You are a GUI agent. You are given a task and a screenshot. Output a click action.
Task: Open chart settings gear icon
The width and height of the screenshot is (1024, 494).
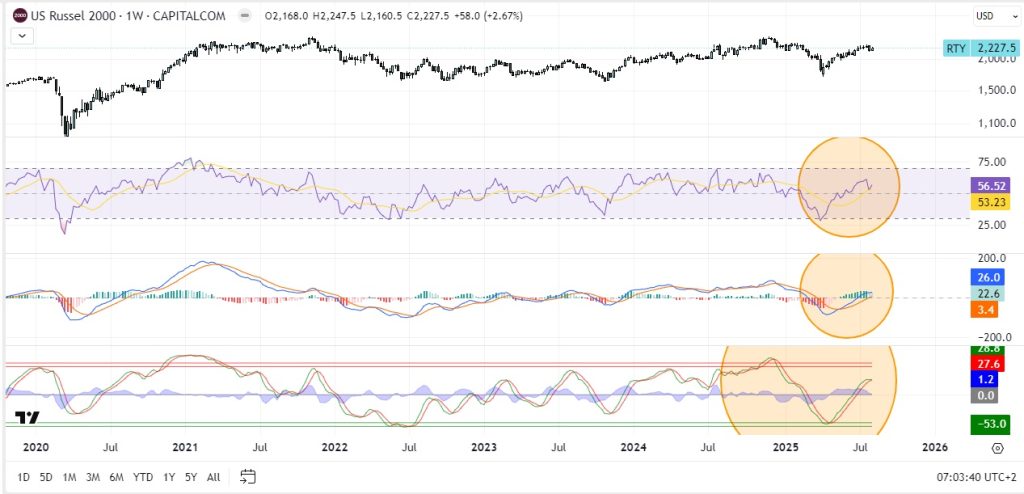[x=997, y=448]
